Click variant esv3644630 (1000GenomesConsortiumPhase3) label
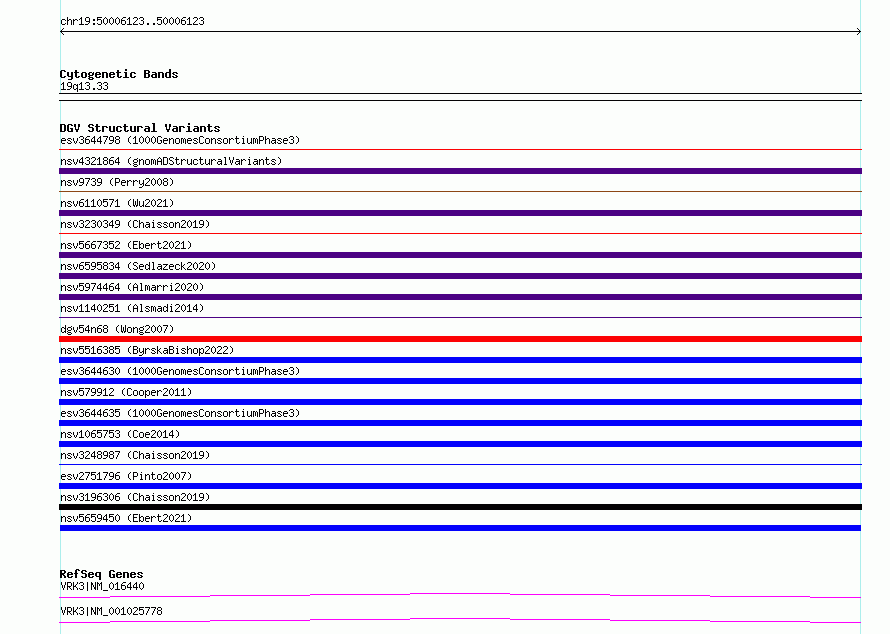890x634 pixels. [x=180, y=371]
